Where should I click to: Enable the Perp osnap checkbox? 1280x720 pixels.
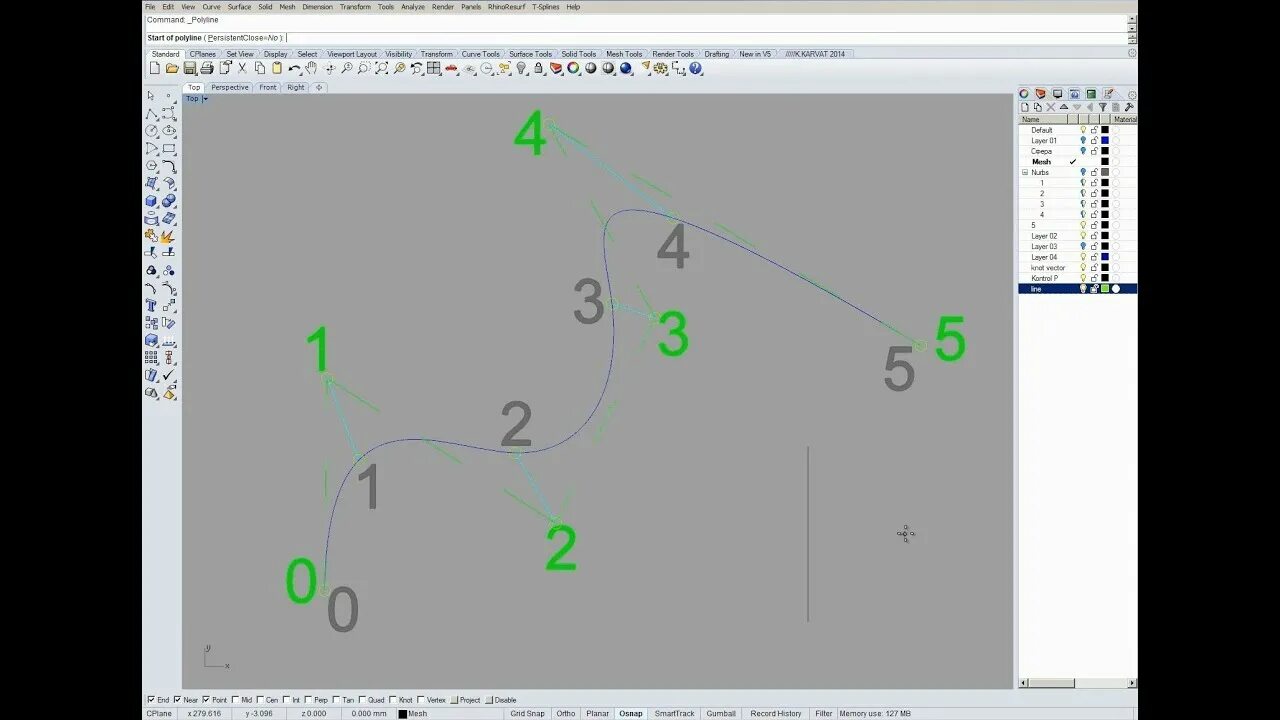click(309, 700)
